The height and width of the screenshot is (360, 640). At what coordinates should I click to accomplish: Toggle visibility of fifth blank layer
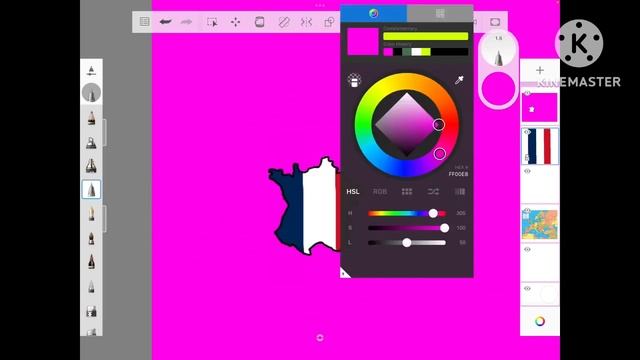pos(527,249)
